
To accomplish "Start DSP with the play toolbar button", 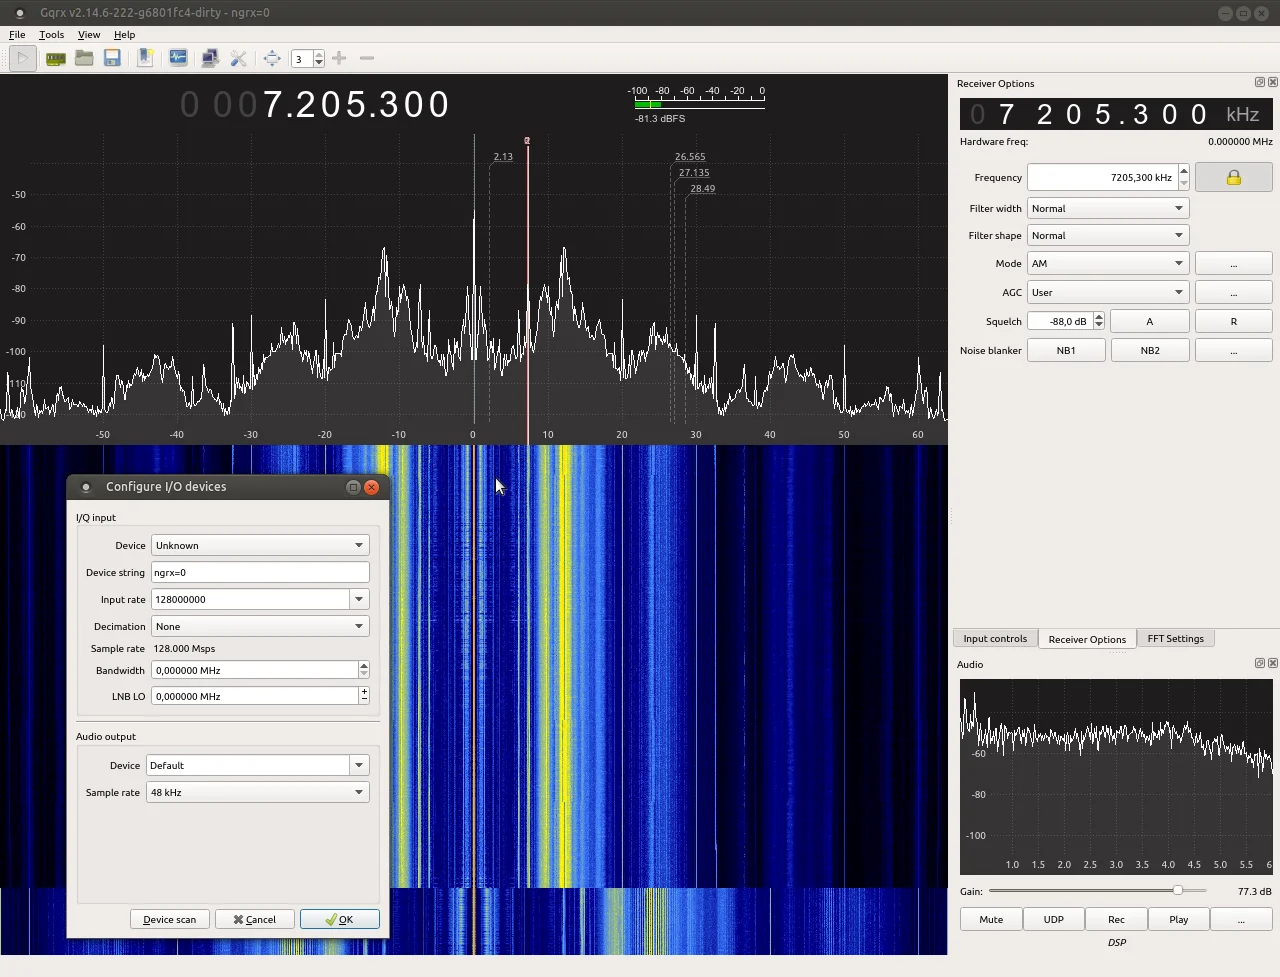I will [23, 58].
